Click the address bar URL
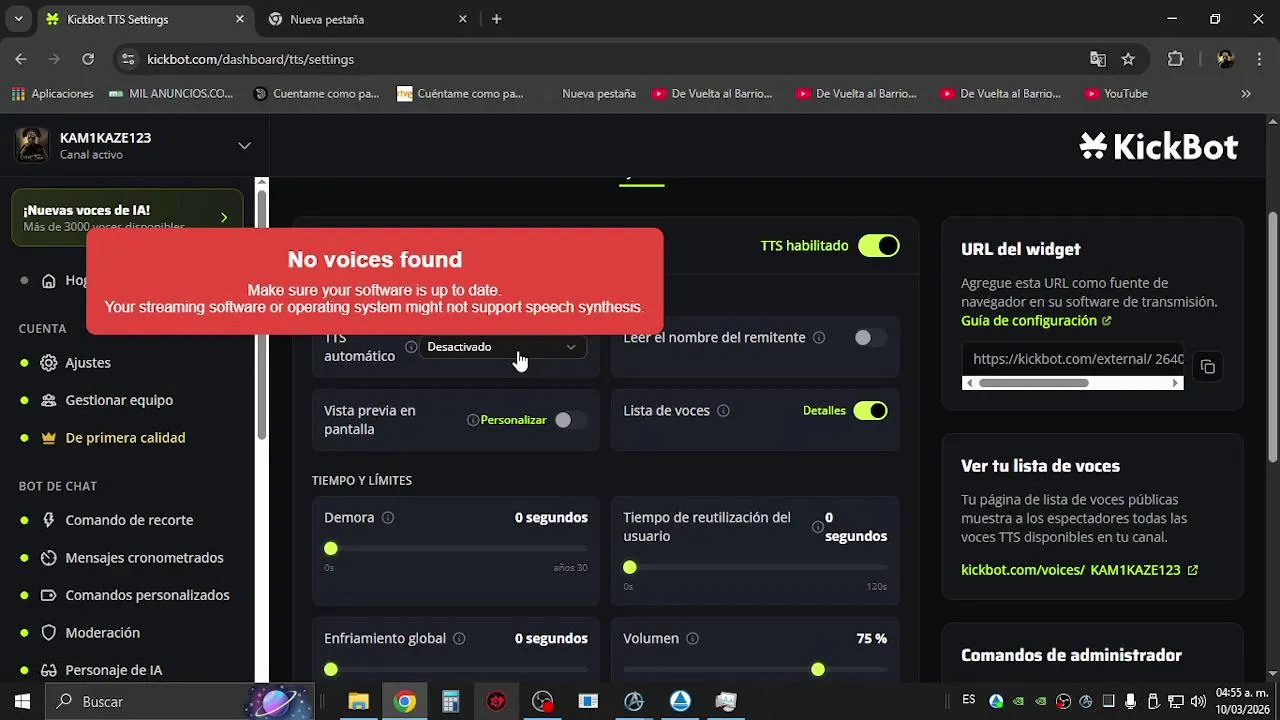Viewport: 1280px width, 720px height. 250,59
